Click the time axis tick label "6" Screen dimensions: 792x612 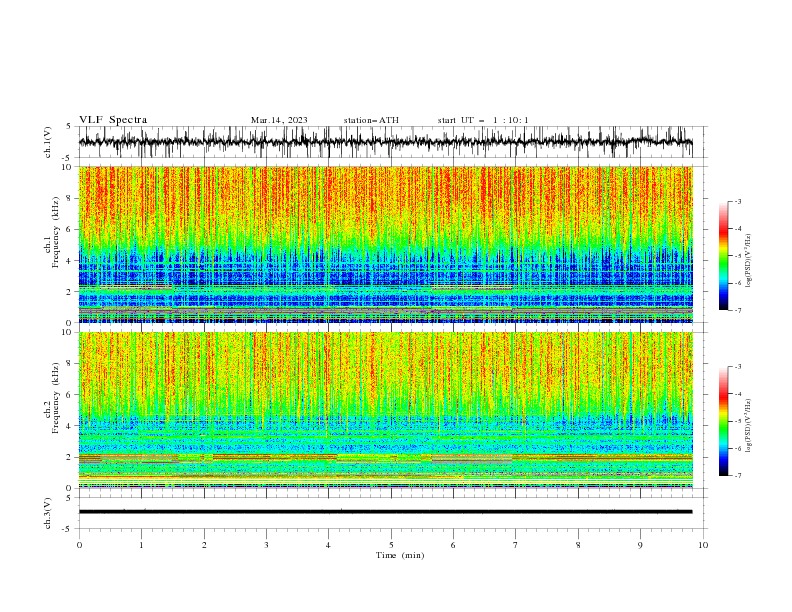pyautogui.click(x=453, y=545)
